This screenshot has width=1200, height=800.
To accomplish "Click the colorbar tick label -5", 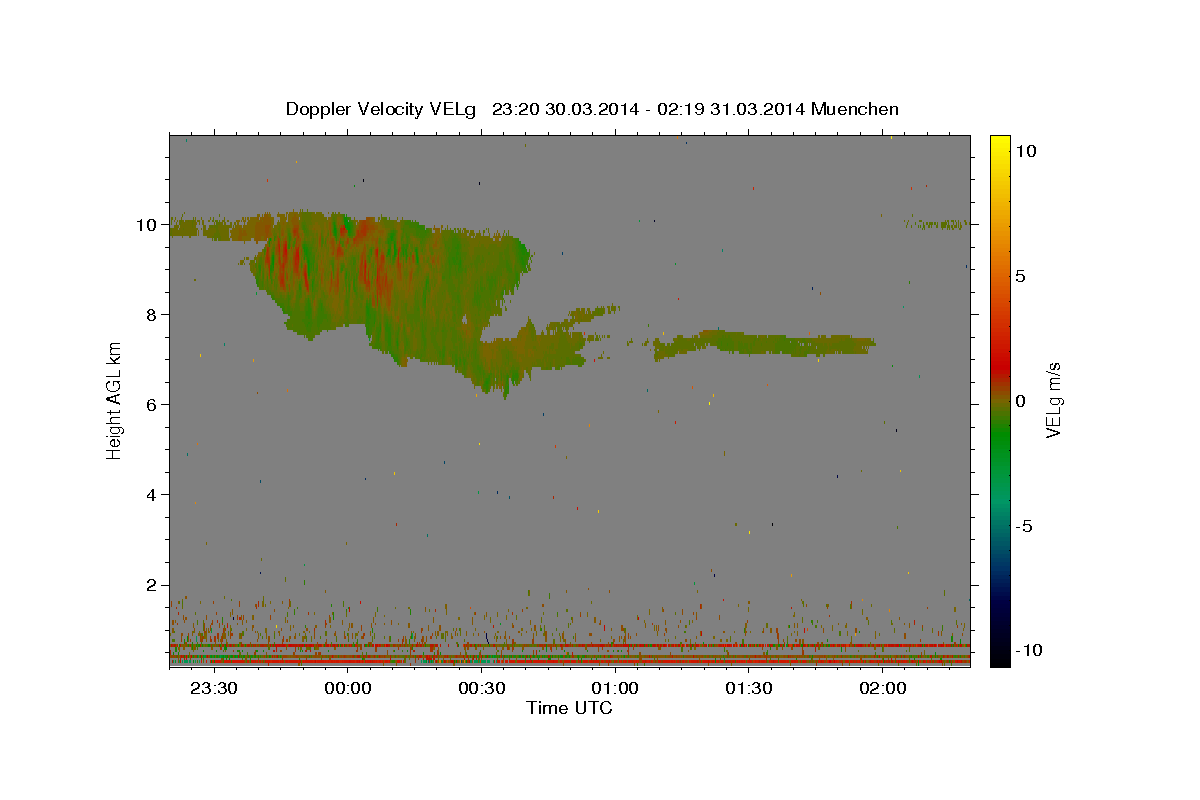I will point(1025,526).
